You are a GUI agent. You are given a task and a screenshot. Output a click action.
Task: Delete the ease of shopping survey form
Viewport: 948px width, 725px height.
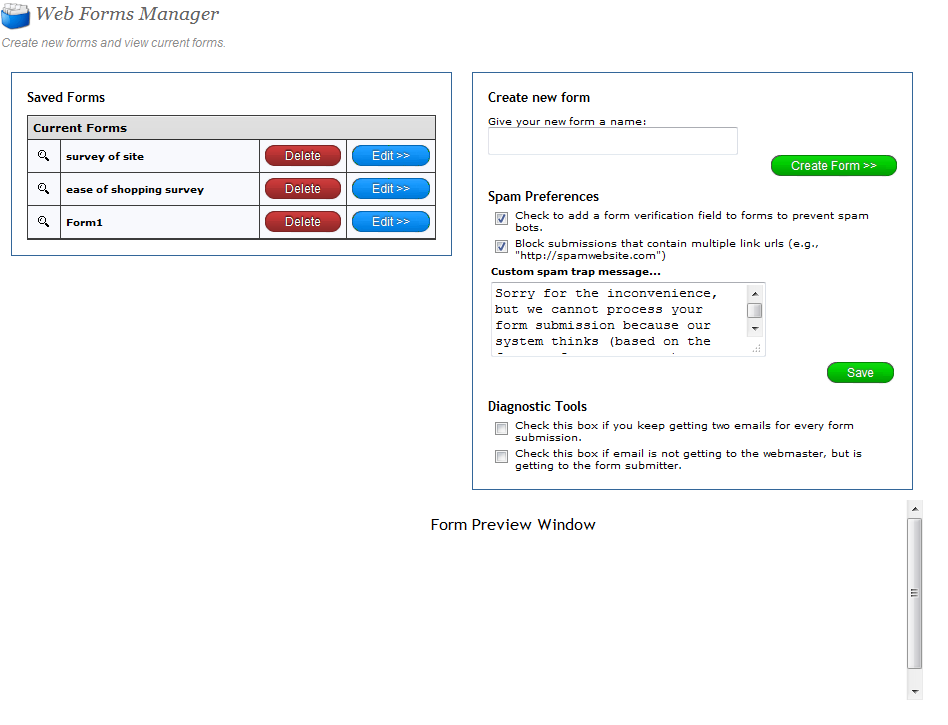[302, 189]
